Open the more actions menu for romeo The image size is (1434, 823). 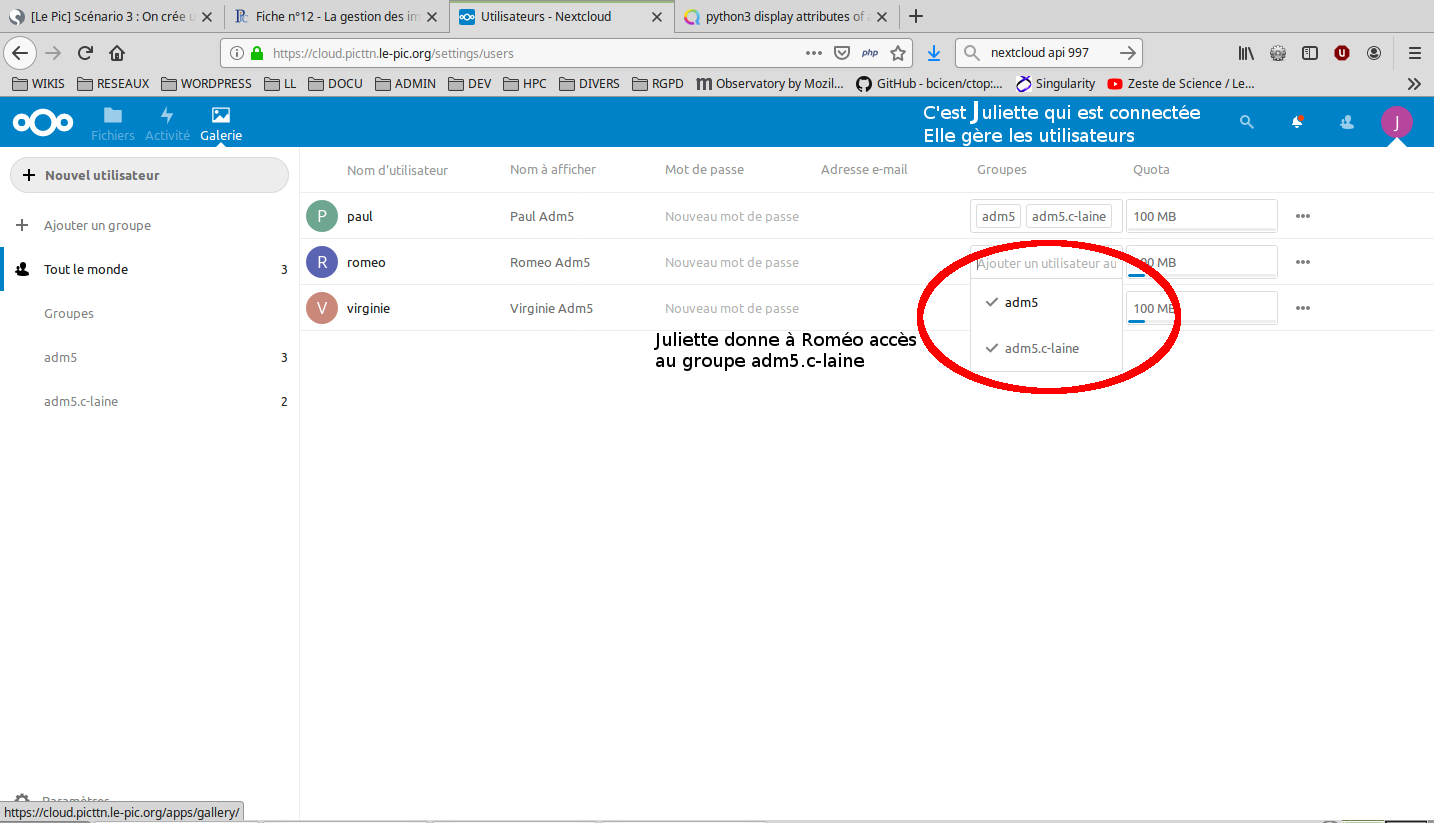point(1302,262)
